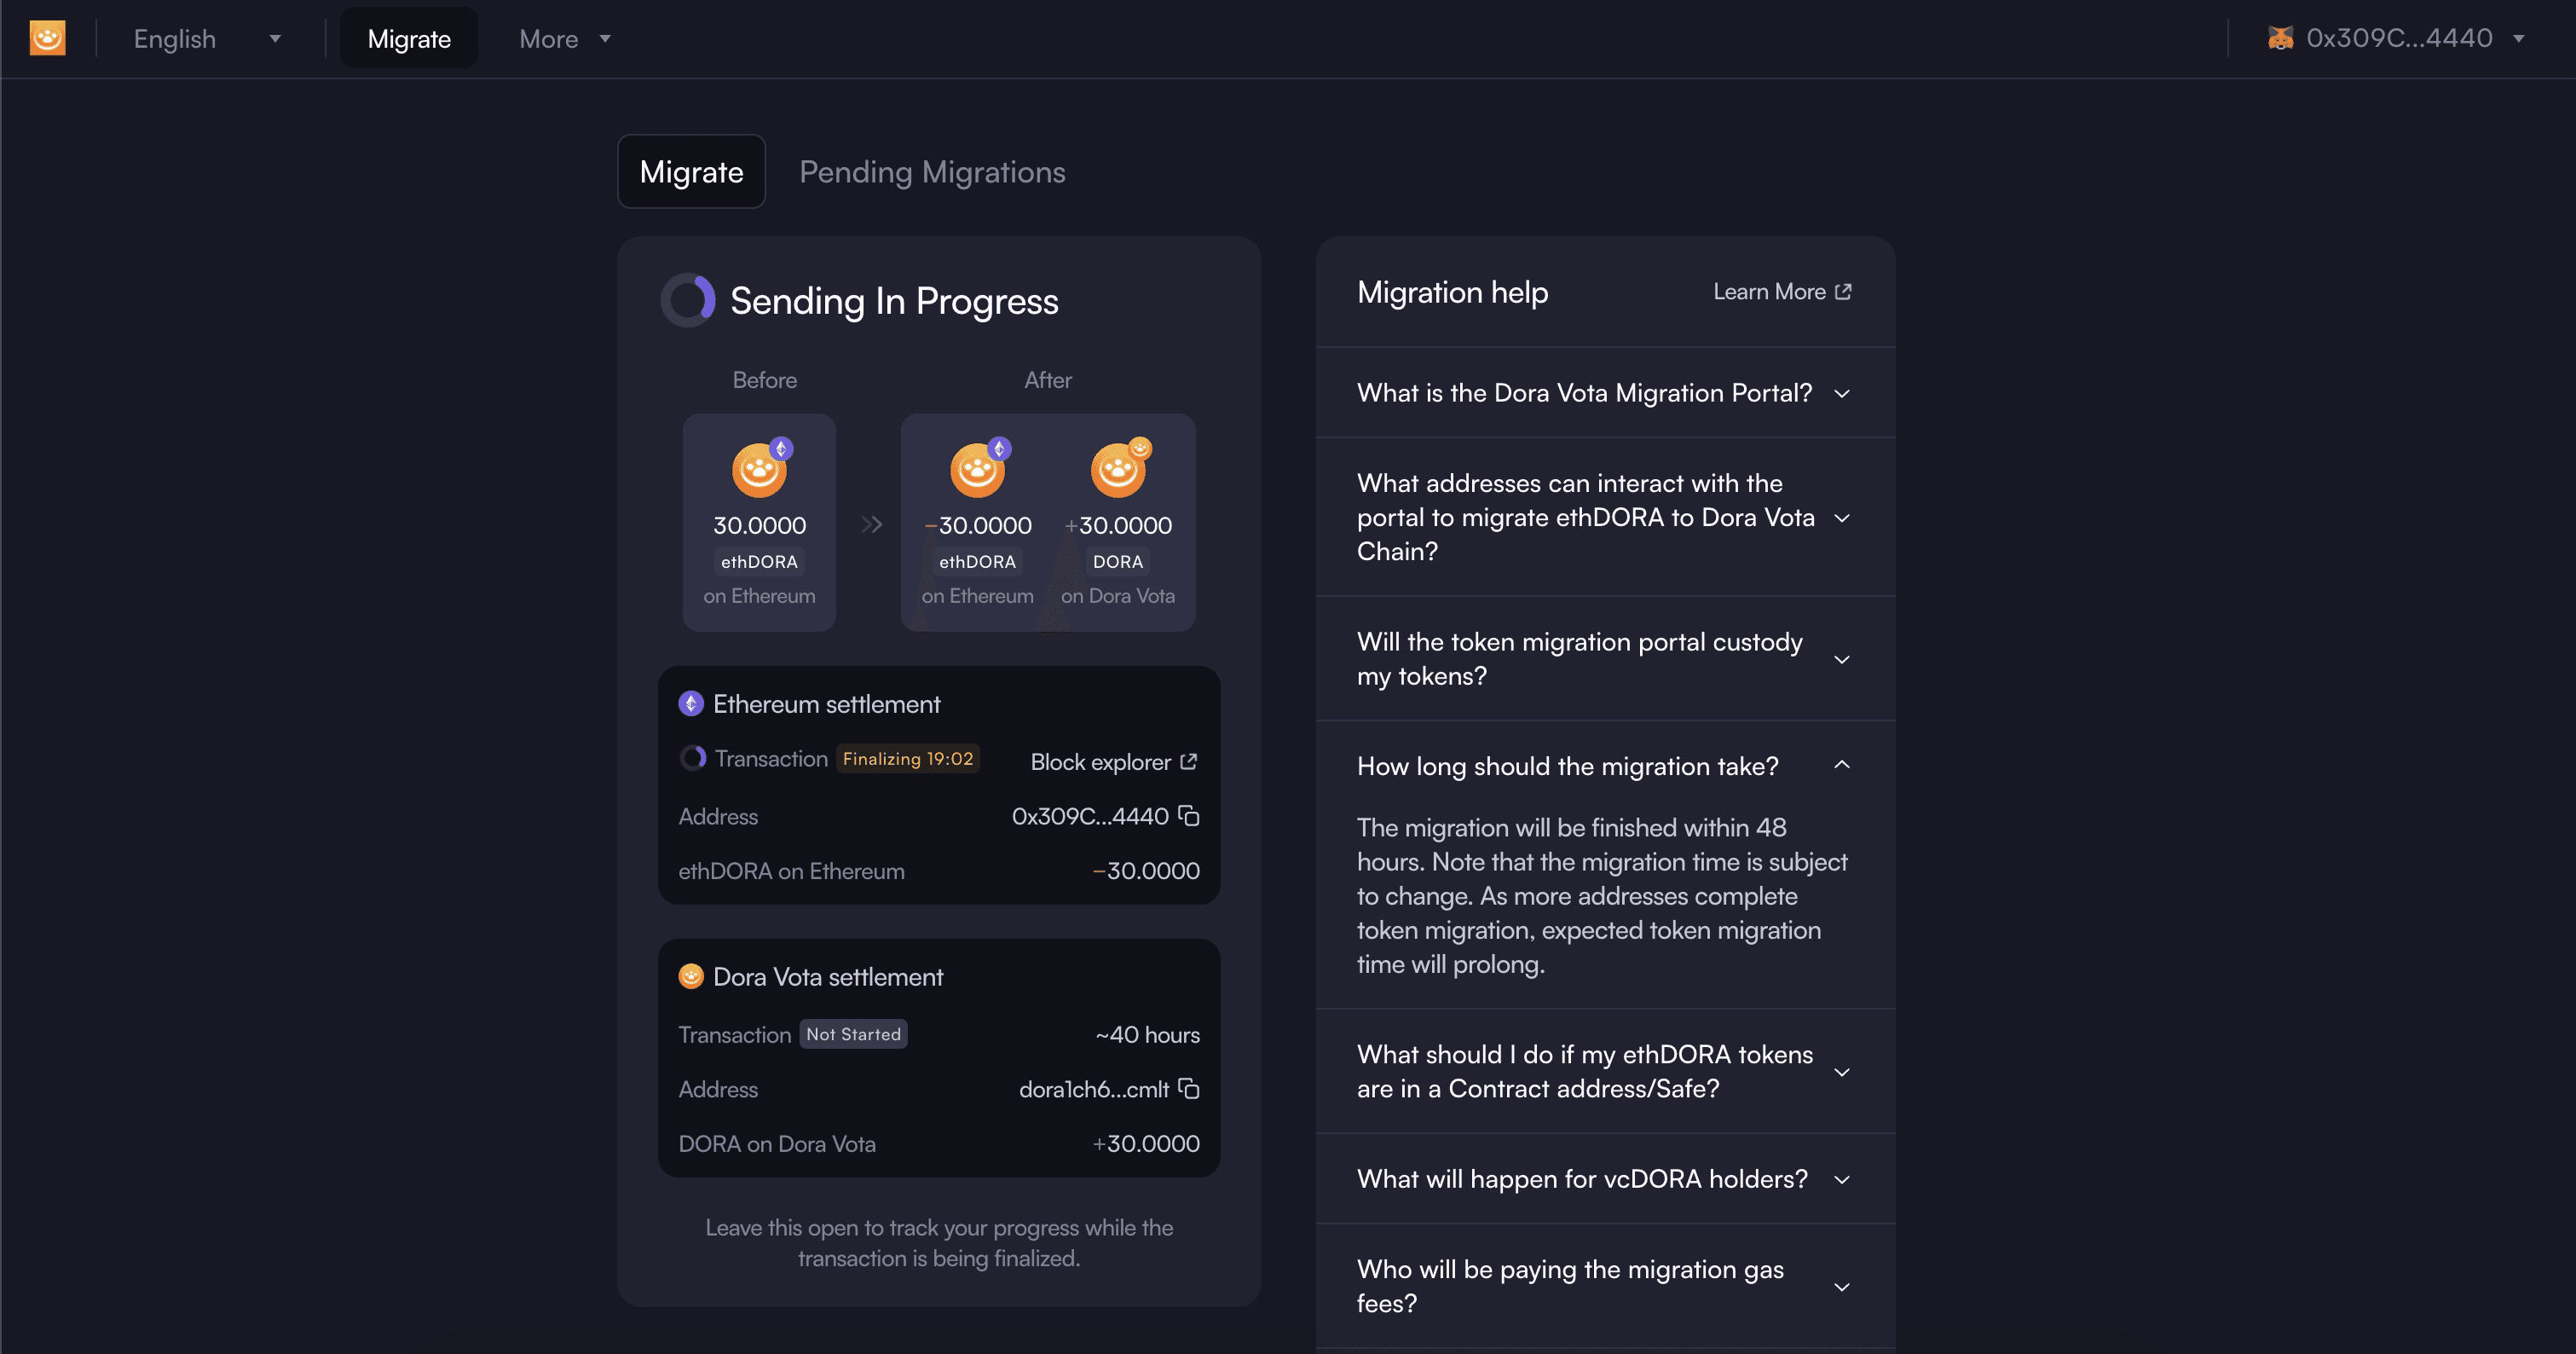Collapse How long should the migration take
This screenshot has width=2576, height=1354.
(1605, 766)
